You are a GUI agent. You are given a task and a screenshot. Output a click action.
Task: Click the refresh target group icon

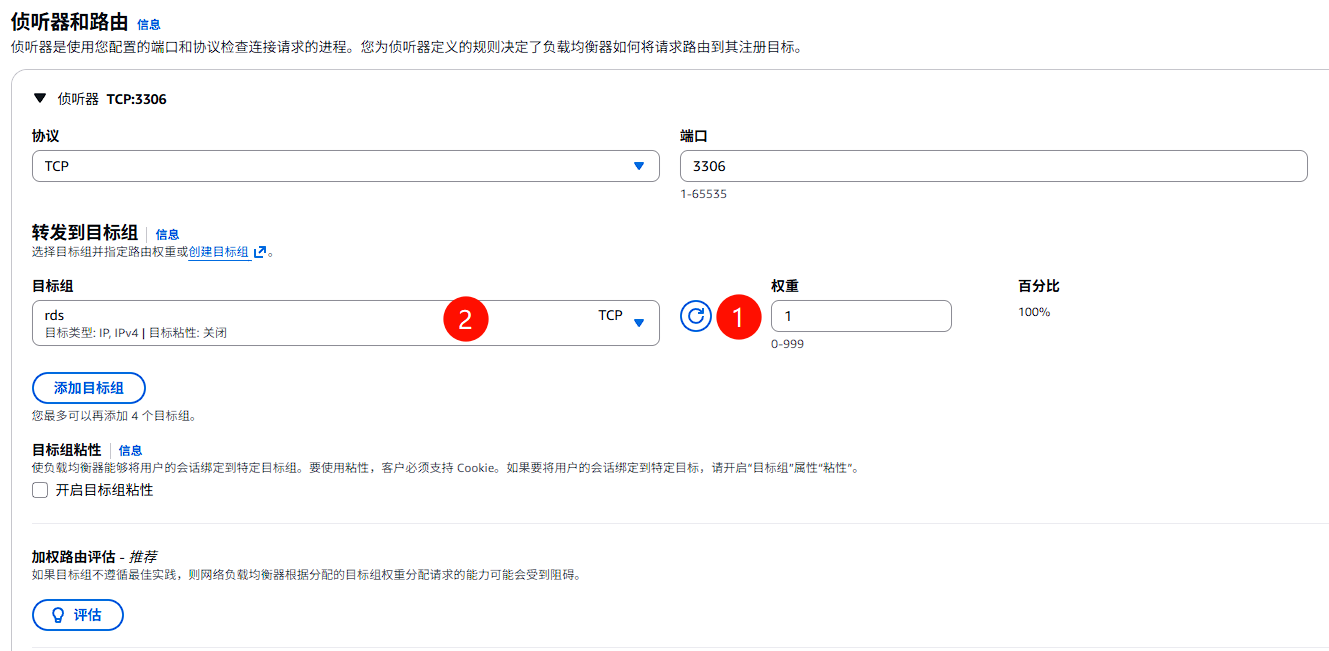[696, 315]
